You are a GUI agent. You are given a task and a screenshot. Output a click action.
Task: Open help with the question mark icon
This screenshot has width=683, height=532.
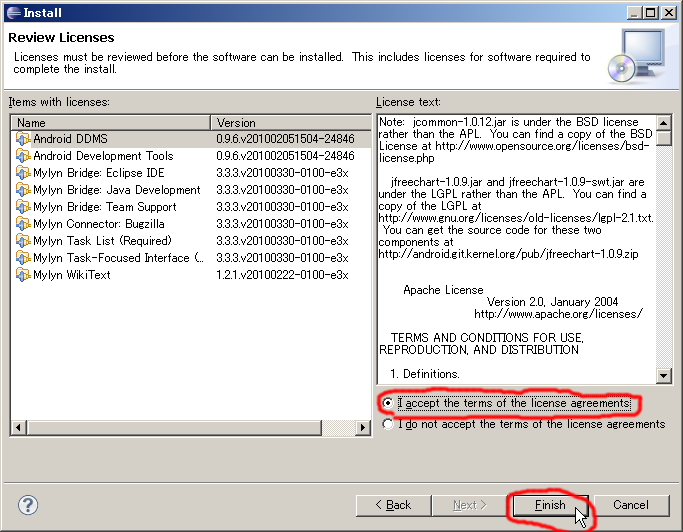click(28, 505)
